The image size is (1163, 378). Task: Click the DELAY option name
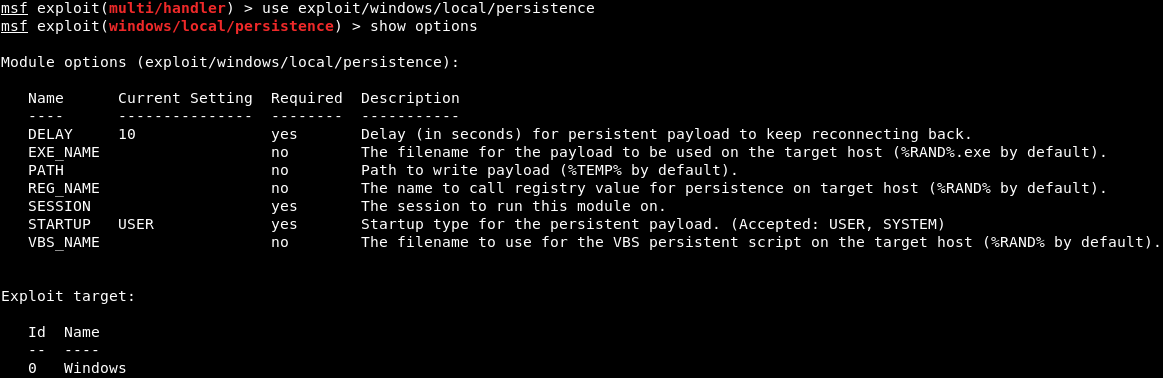[x=50, y=134]
